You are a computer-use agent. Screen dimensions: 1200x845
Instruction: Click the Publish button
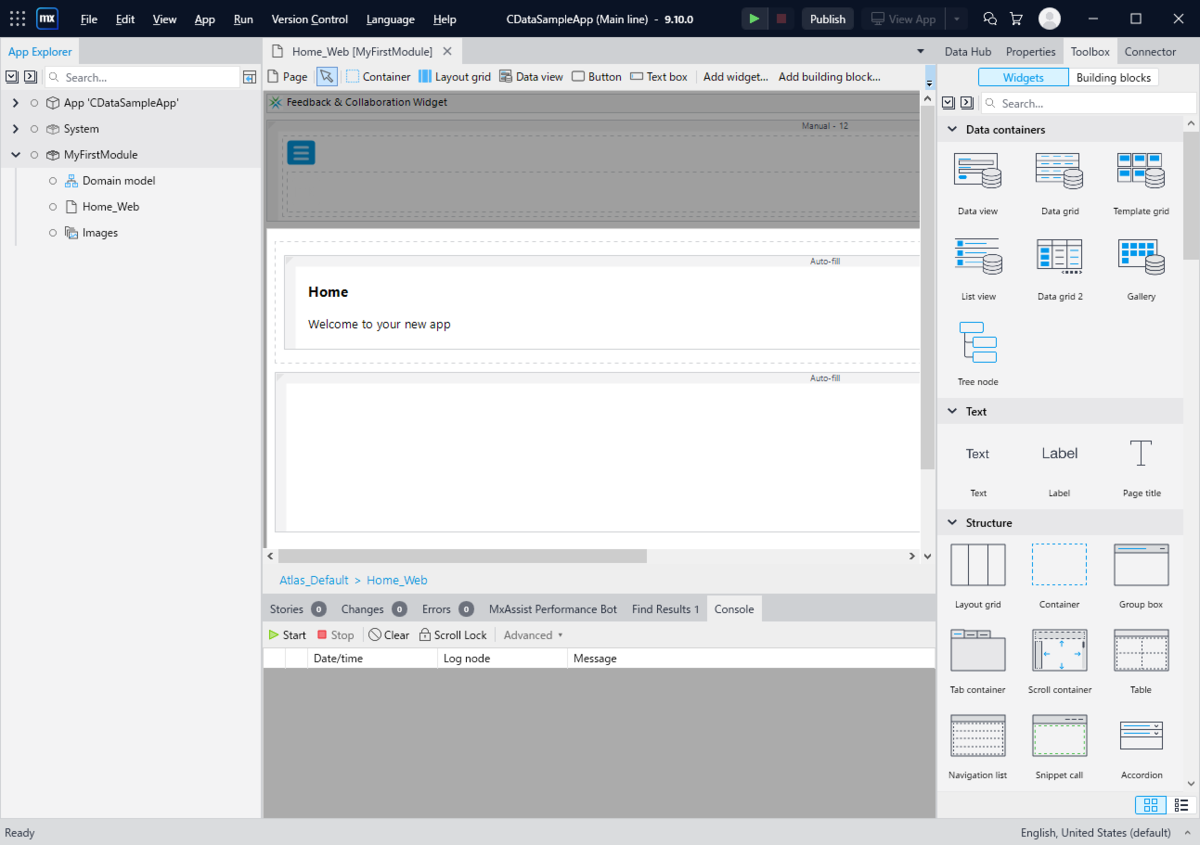[827, 19]
